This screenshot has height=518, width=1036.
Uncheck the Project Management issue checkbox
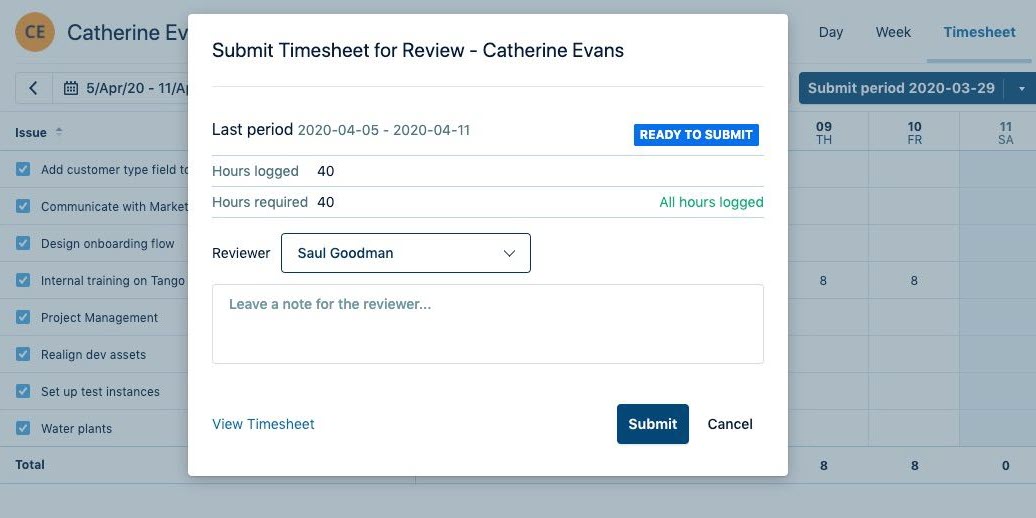(x=23, y=318)
